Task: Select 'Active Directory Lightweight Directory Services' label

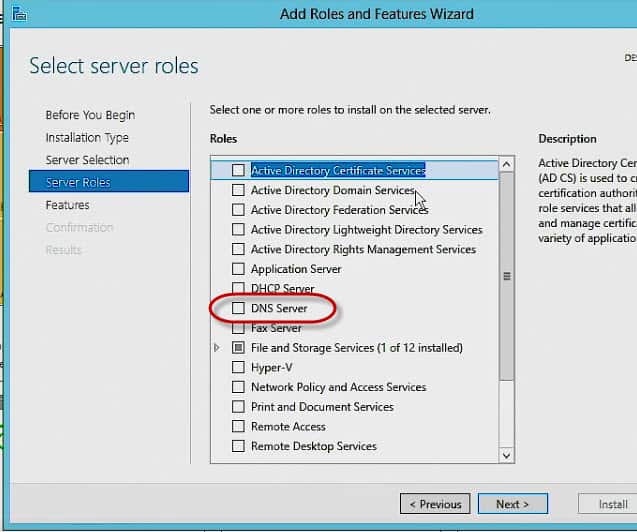Action: point(366,229)
